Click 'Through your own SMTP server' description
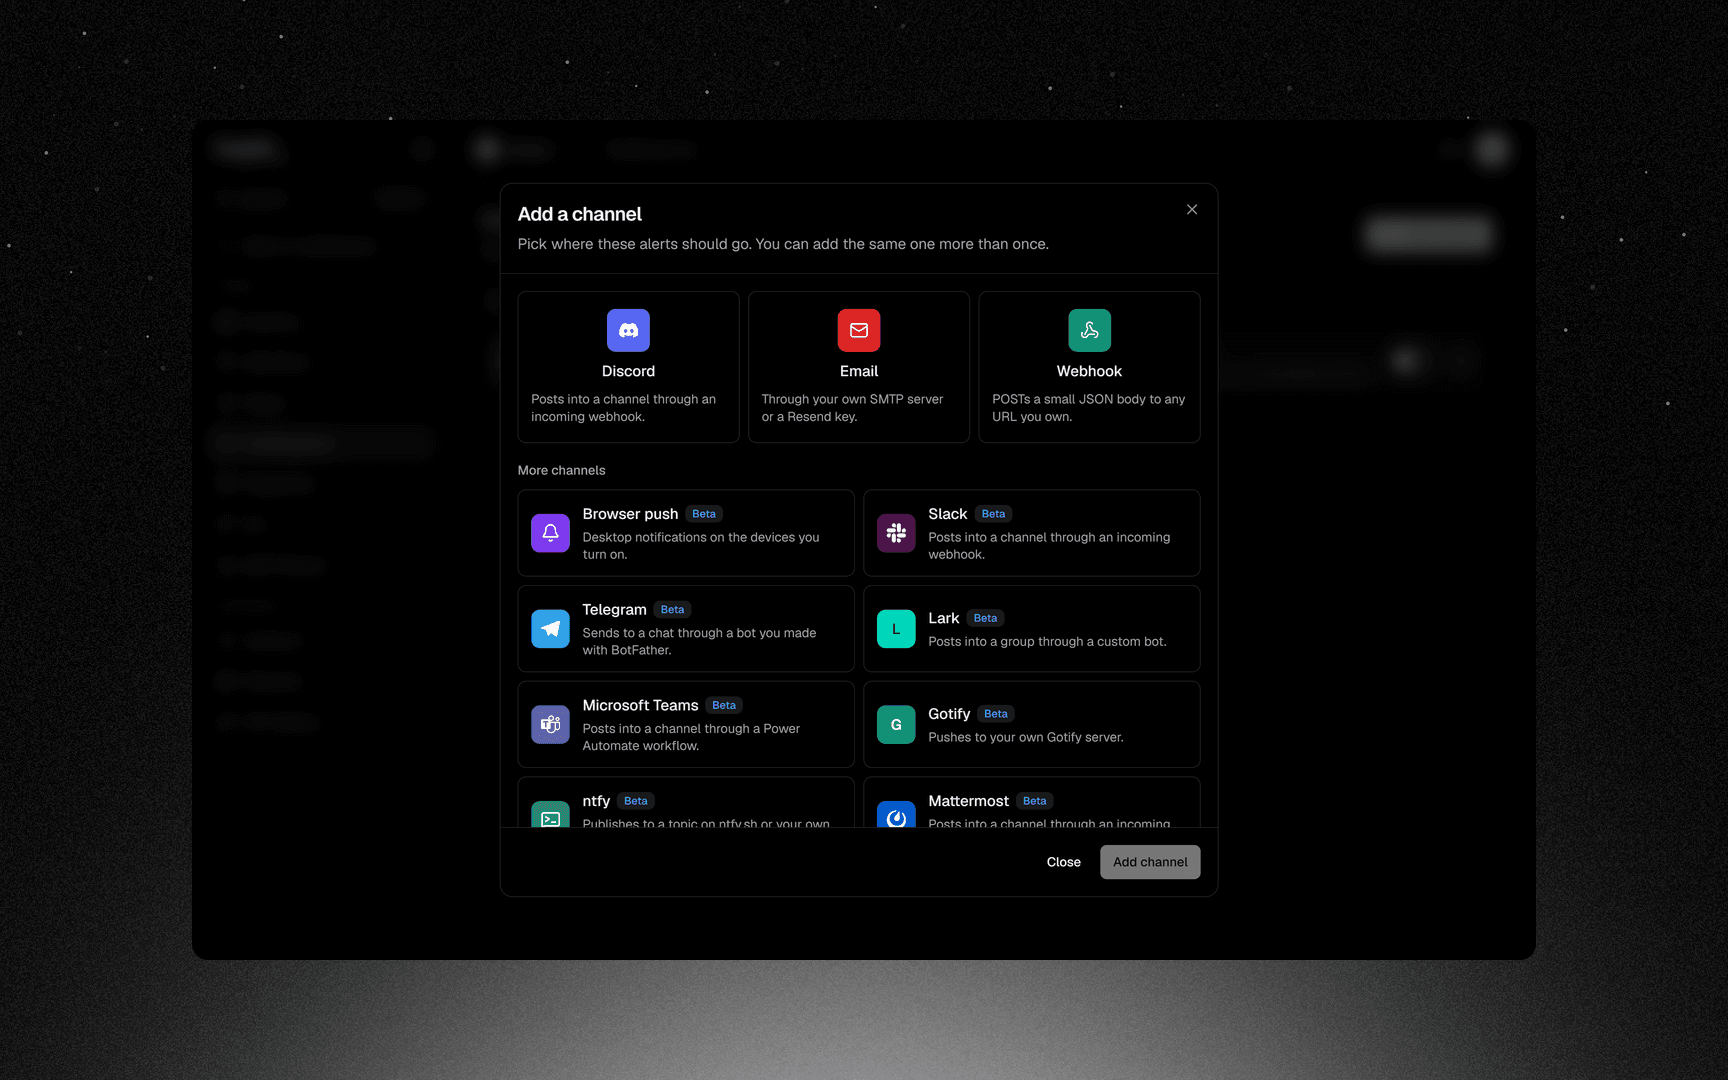The image size is (1728, 1080). coord(852,408)
